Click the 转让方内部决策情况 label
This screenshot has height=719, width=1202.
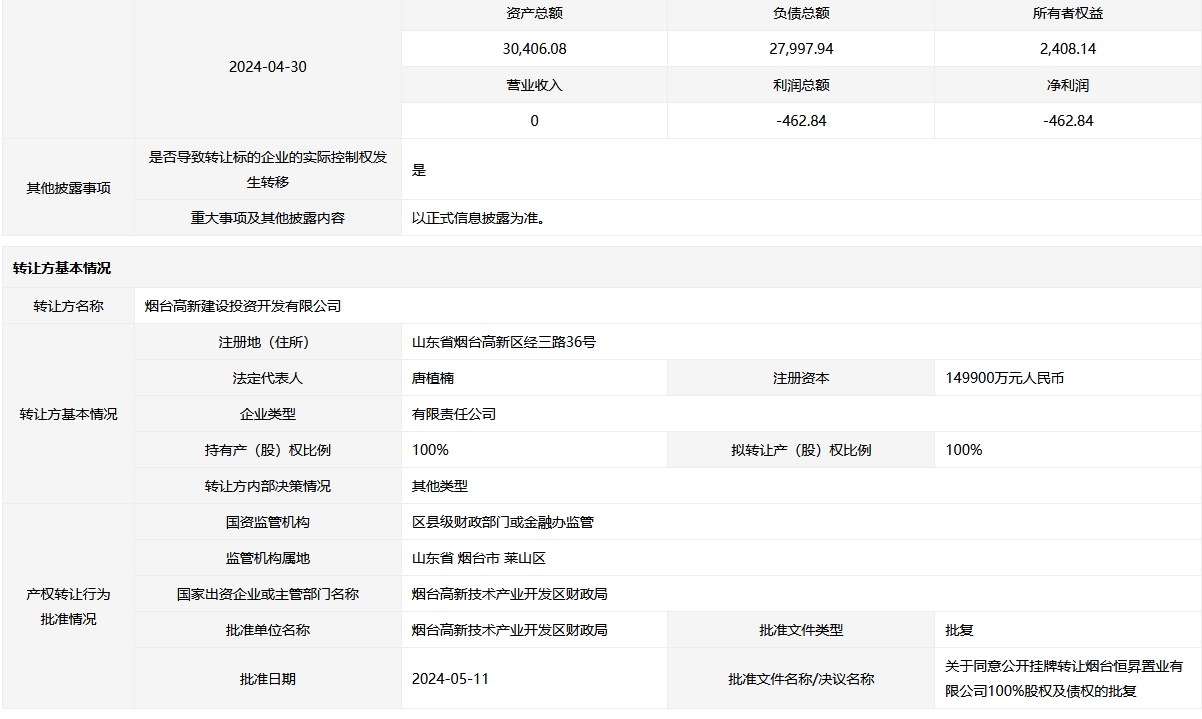(267, 486)
